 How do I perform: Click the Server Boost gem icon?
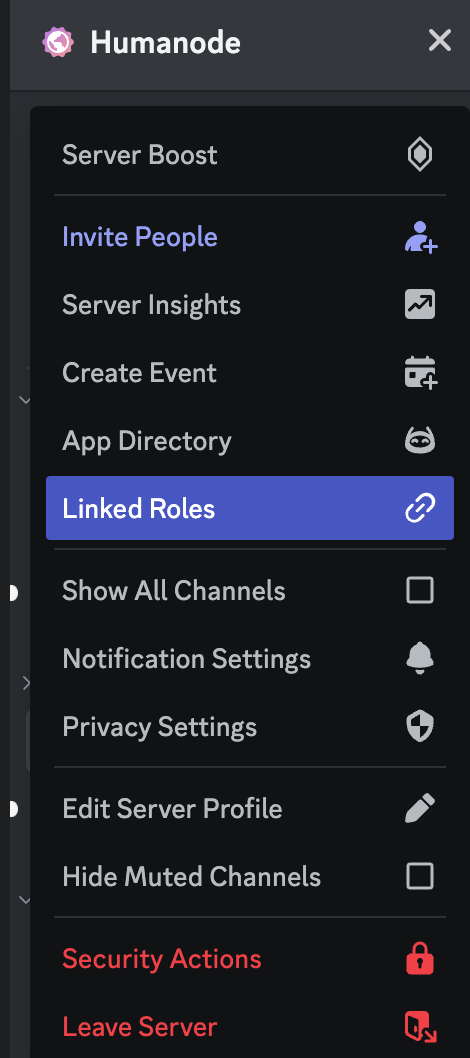419,155
